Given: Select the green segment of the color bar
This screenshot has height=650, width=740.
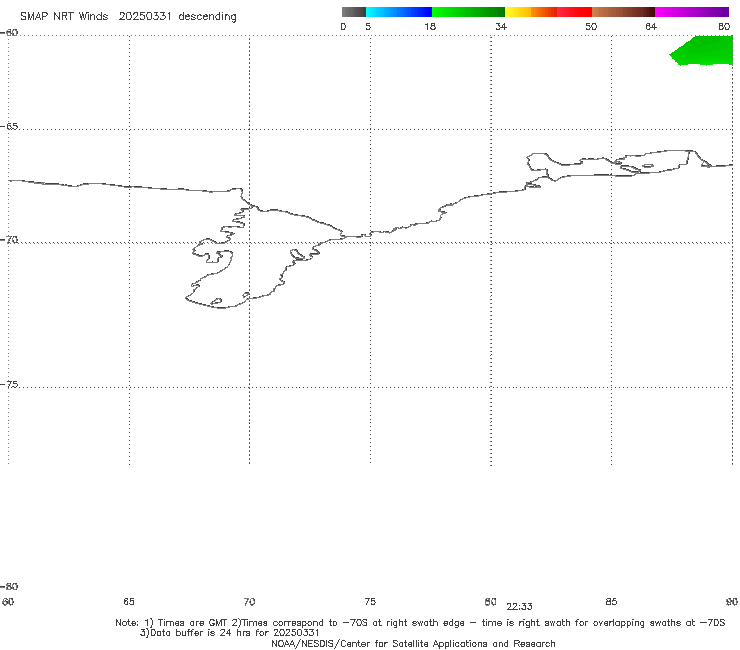Looking at the screenshot, I should click(x=468, y=12).
